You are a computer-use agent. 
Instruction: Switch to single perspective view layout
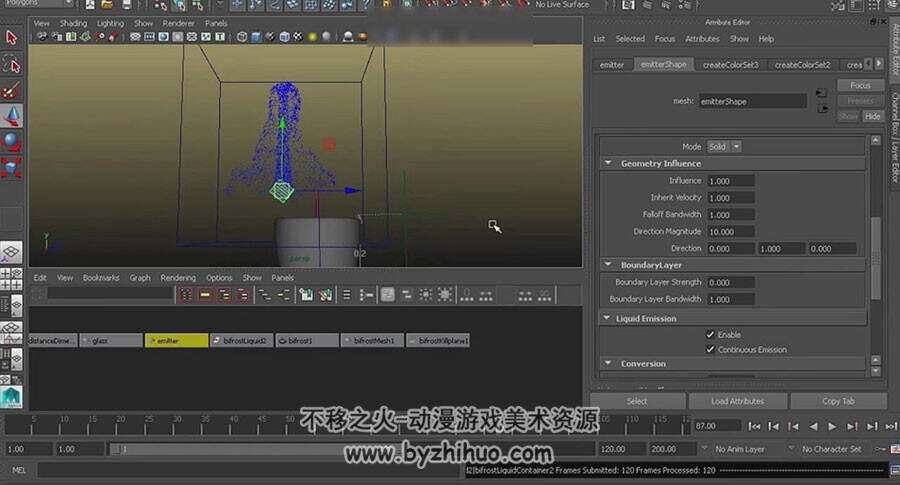[x=11, y=252]
